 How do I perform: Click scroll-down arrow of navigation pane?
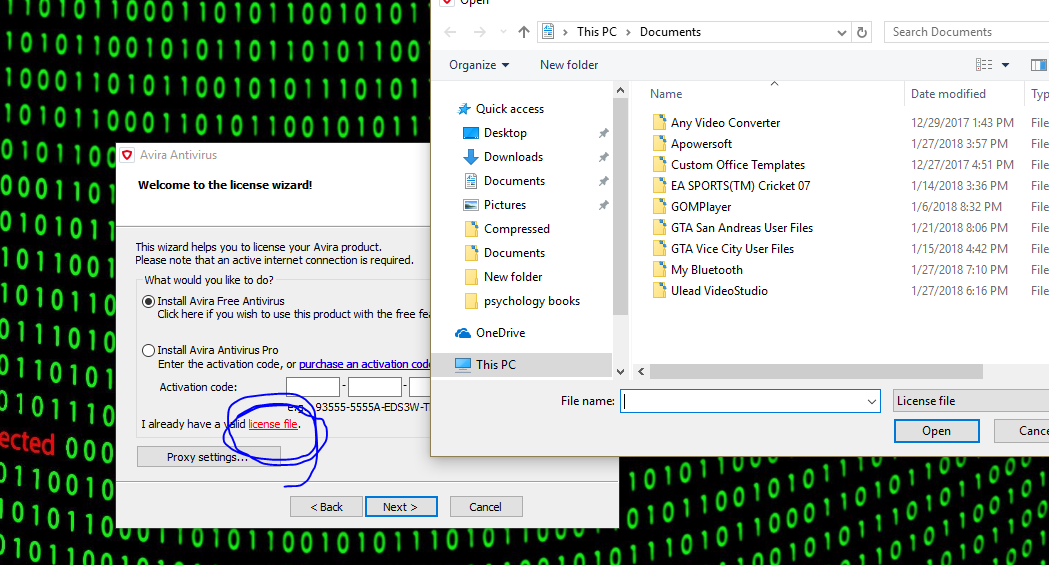(x=621, y=371)
